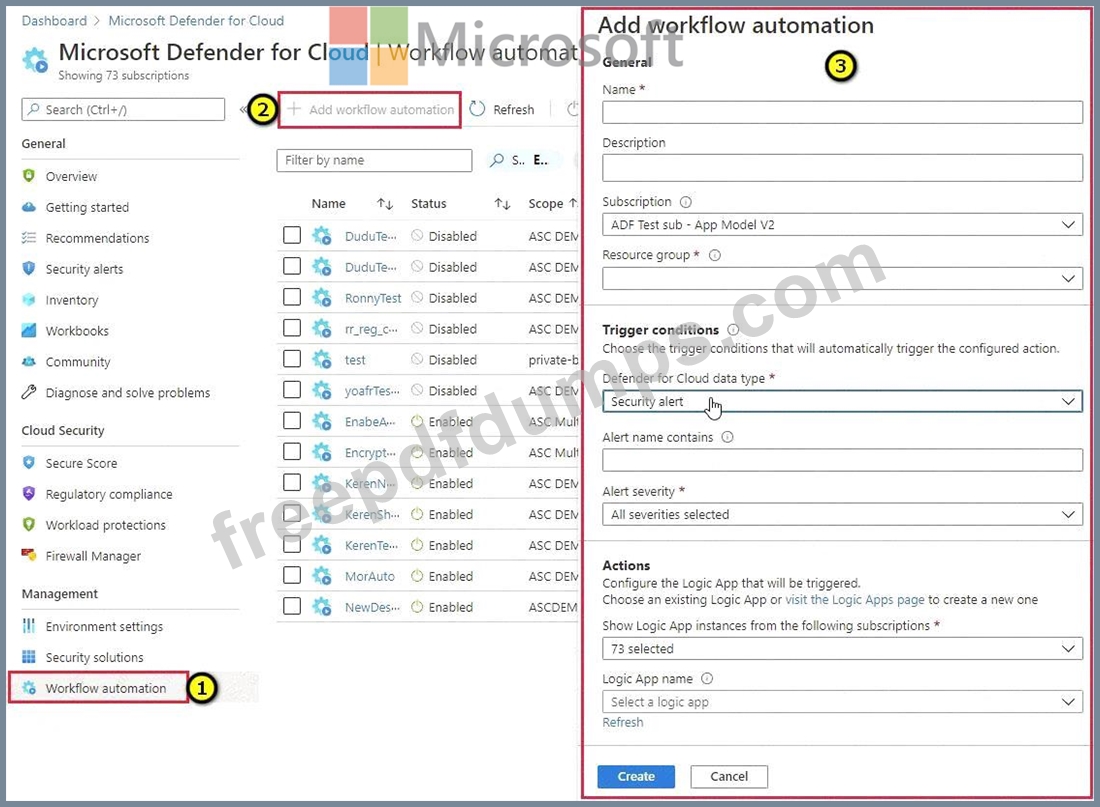The height and width of the screenshot is (807, 1100).
Task: Follow the visit the Logic Apps page link
Action: 855,600
